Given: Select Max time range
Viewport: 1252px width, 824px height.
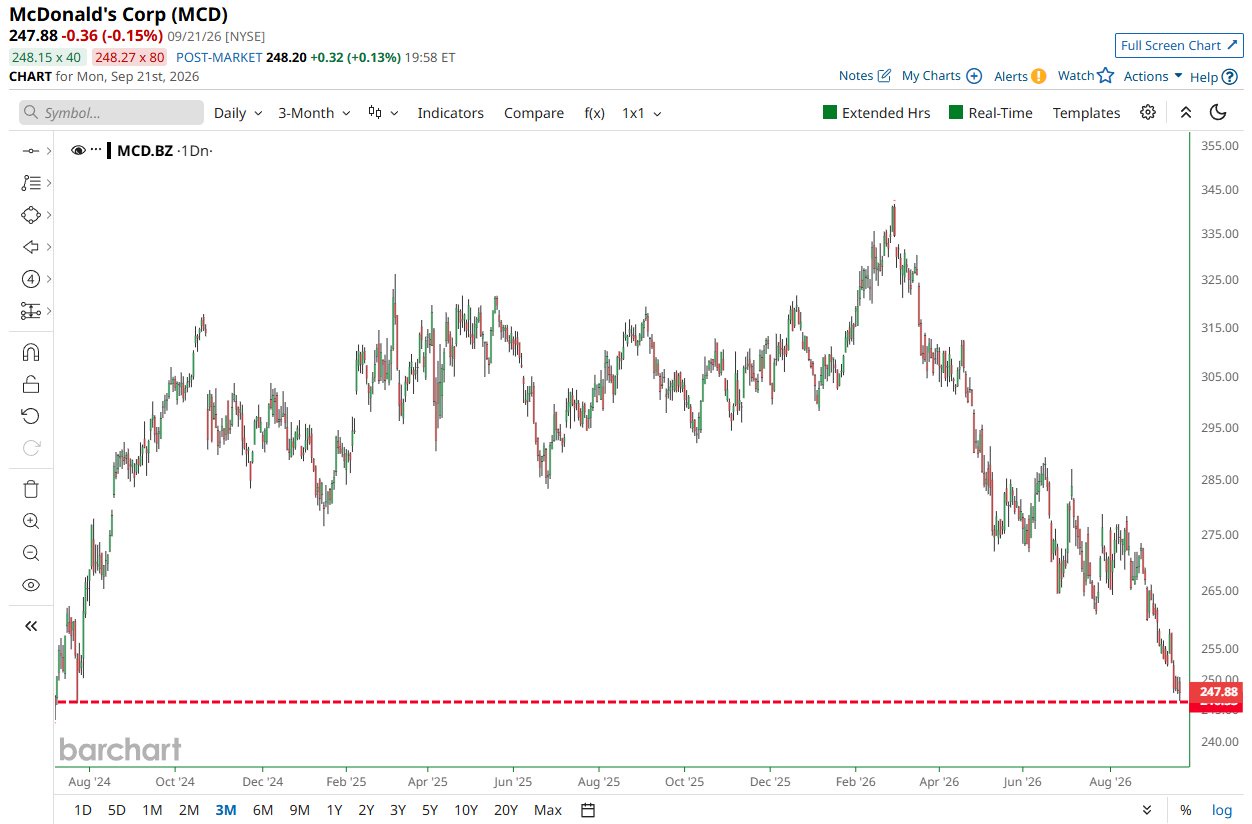Looking at the screenshot, I should point(548,810).
